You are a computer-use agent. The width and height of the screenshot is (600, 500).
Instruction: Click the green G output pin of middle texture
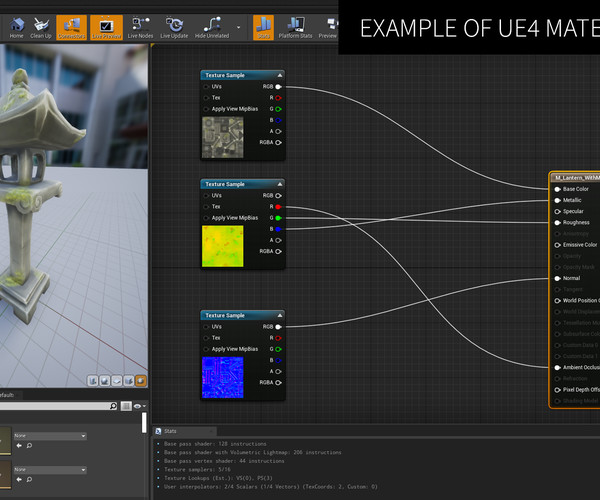[278, 217]
